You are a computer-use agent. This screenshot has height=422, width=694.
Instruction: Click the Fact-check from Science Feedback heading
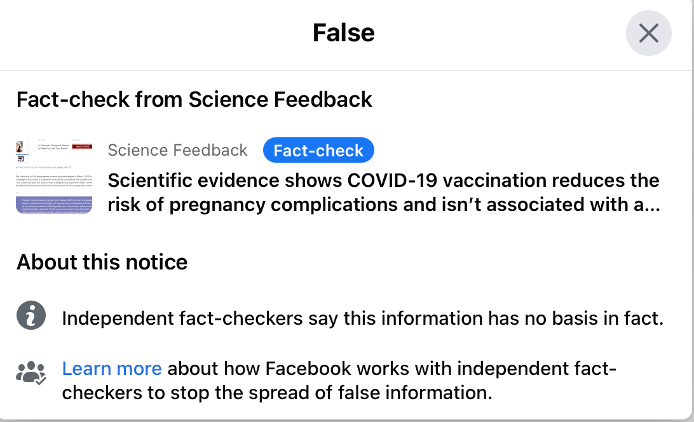tap(194, 99)
